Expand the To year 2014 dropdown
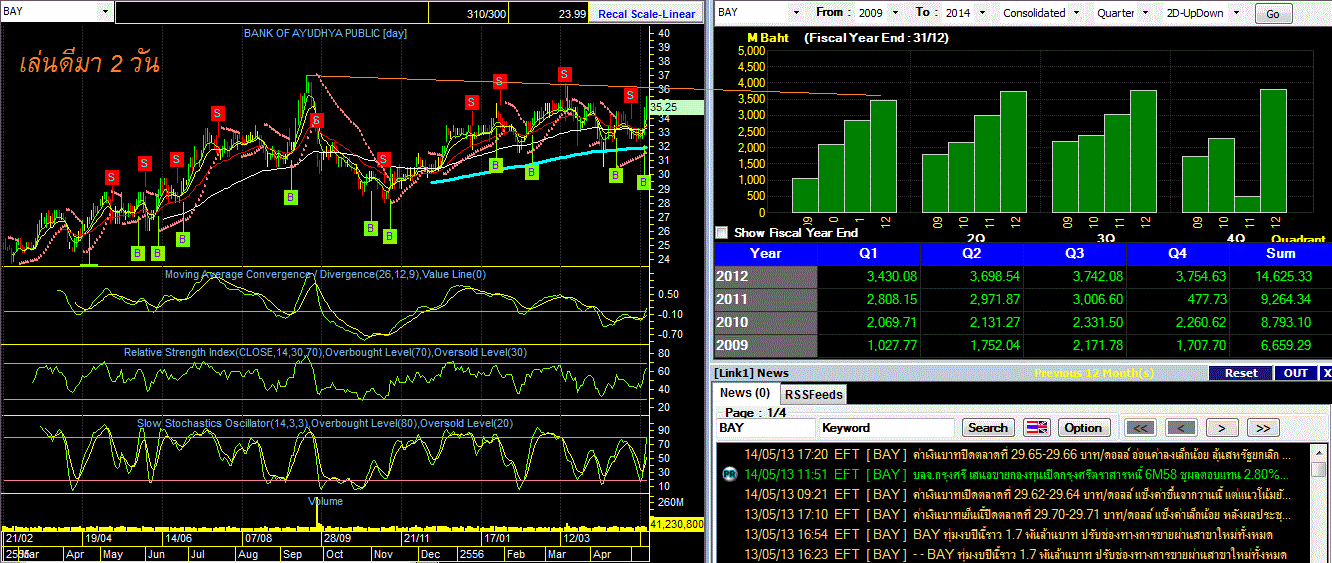The width and height of the screenshot is (1332, 563). [x=983, y=12]
